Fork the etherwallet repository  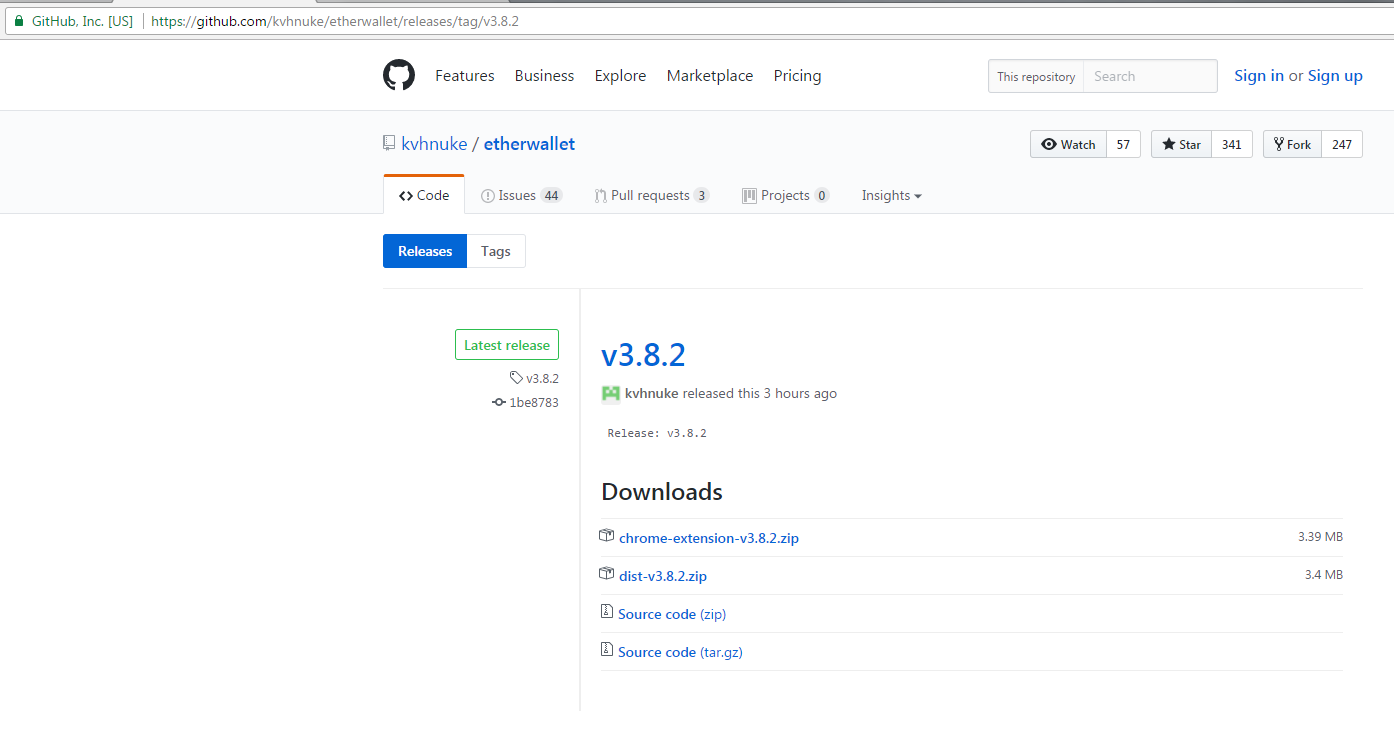click(1293, 144)
